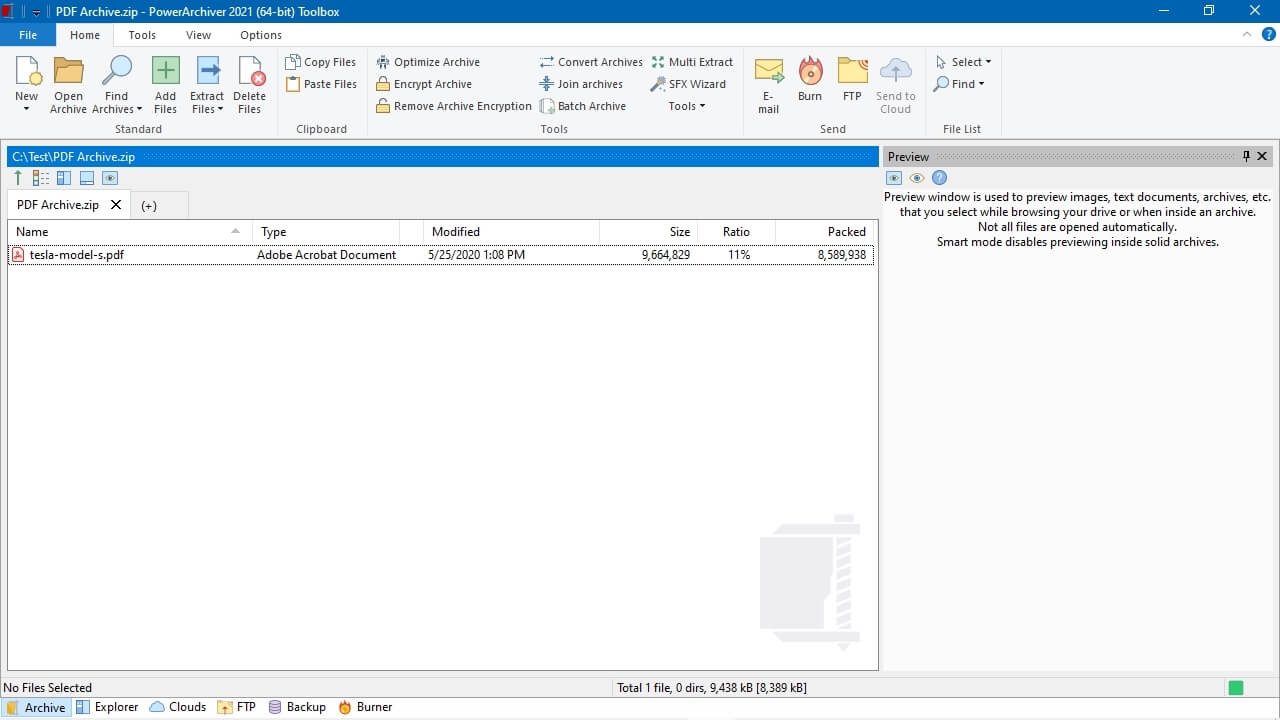Switch to the Tools ribbon tab
This screenshot has width=1280, height=720.
(142, 35)
